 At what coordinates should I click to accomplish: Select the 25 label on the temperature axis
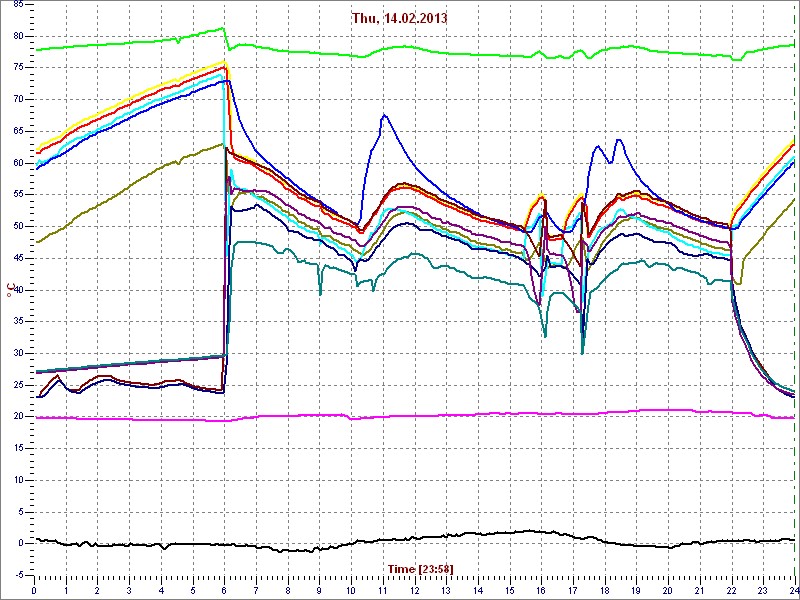pos(18,385)
